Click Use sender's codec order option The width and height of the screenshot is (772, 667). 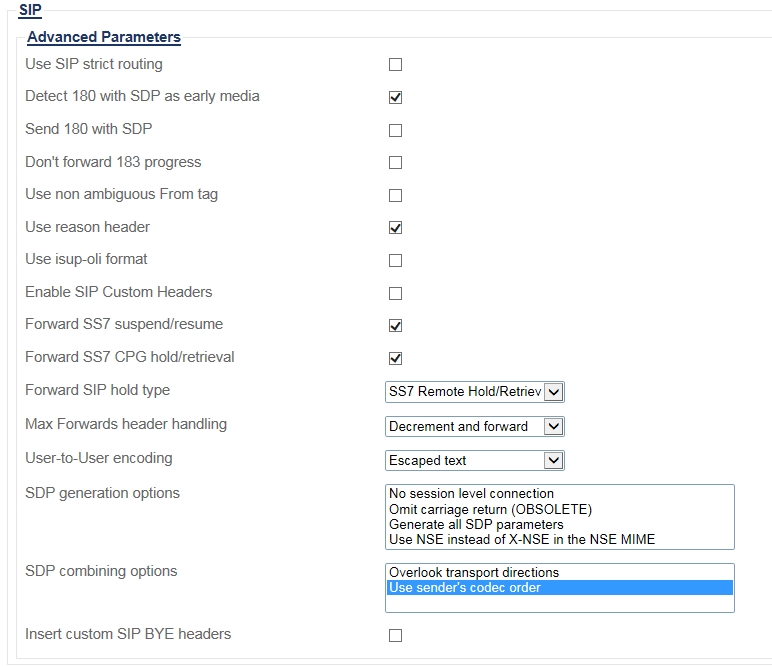(465, 587)
